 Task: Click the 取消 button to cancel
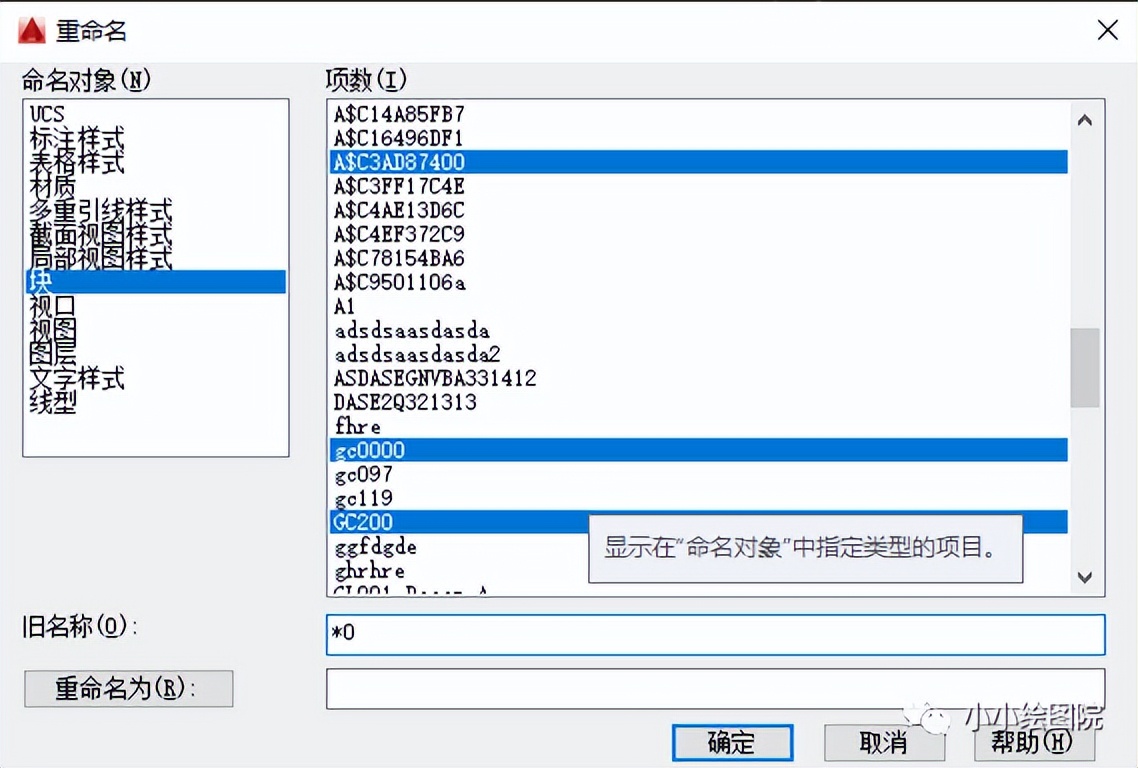click(884, 743)
